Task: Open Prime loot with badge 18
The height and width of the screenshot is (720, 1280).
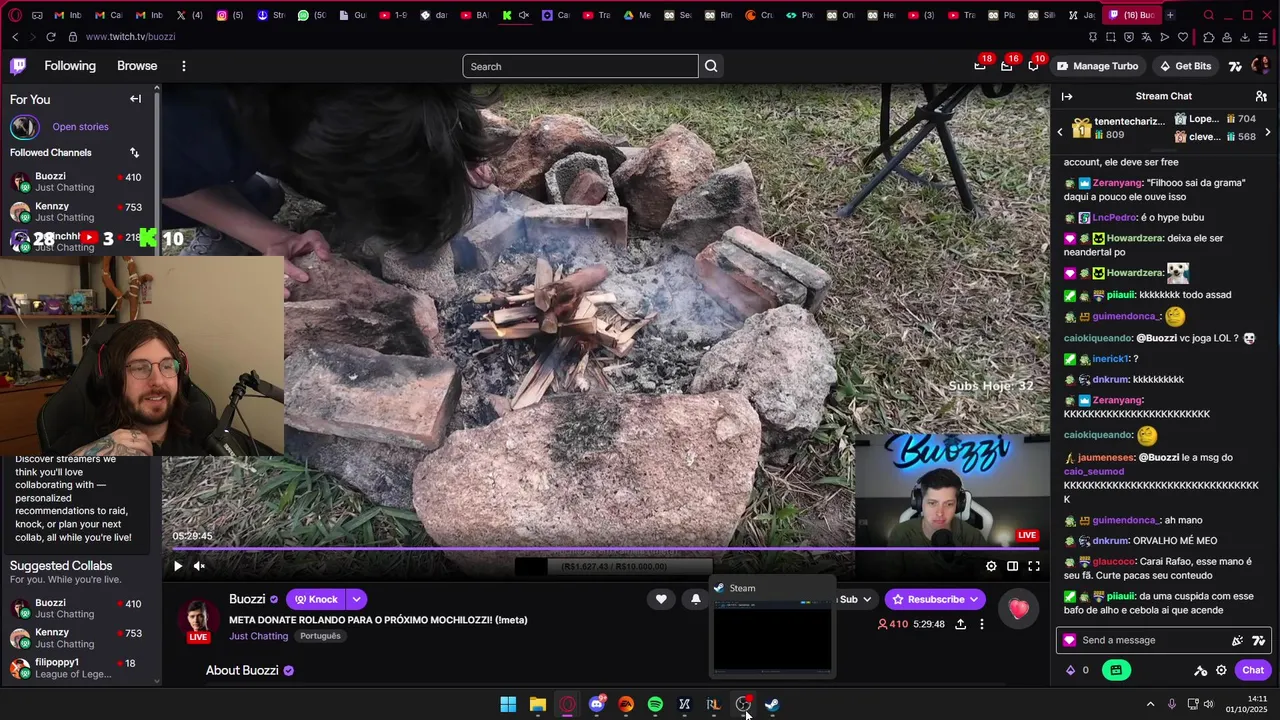Action: point(980,66)
